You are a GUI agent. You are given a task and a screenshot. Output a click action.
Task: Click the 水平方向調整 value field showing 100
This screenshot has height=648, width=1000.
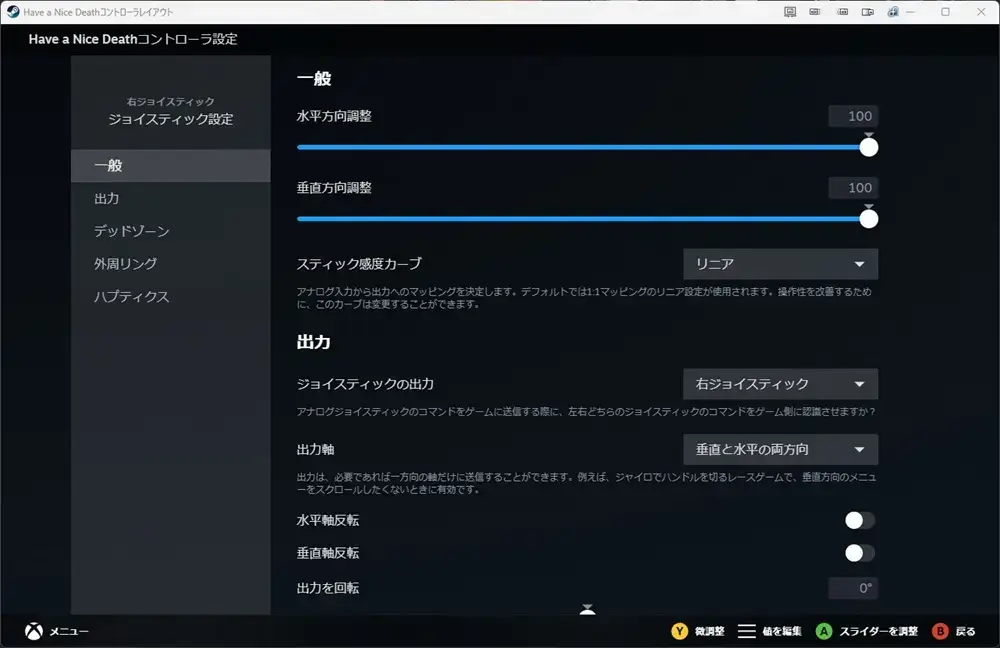(x=853, y=116)
